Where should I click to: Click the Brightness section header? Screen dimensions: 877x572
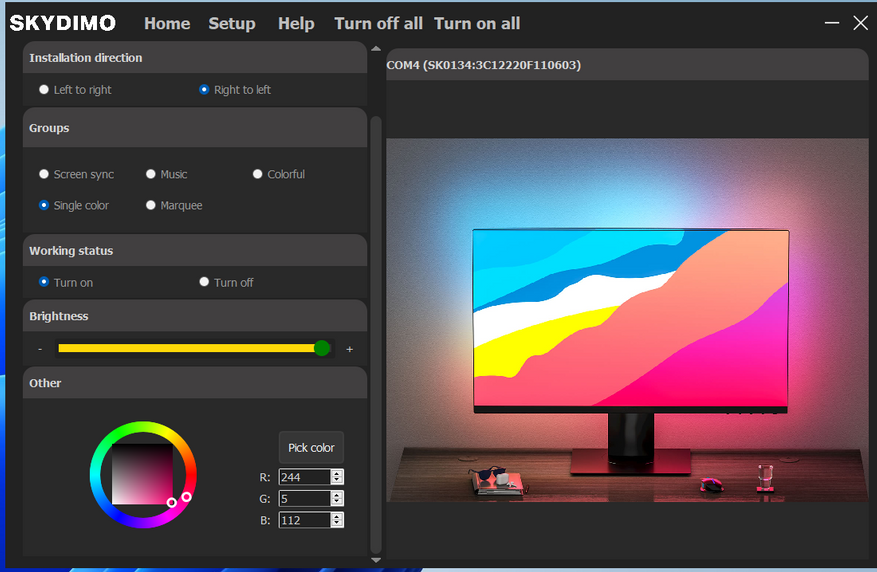click(x=195, y=316)
